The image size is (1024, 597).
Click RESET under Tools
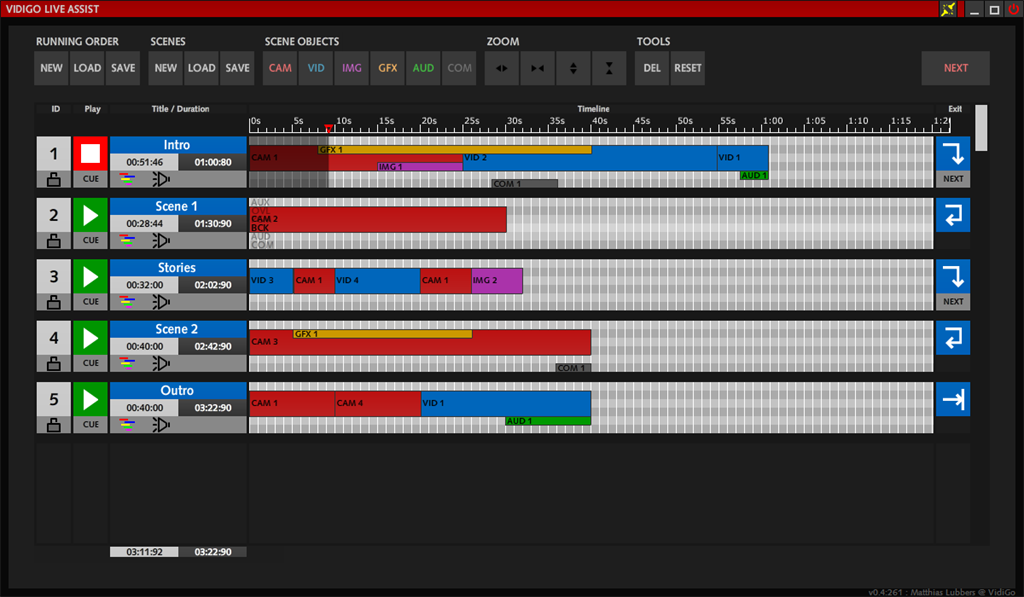pyautogui.click(x=687, y=68)
